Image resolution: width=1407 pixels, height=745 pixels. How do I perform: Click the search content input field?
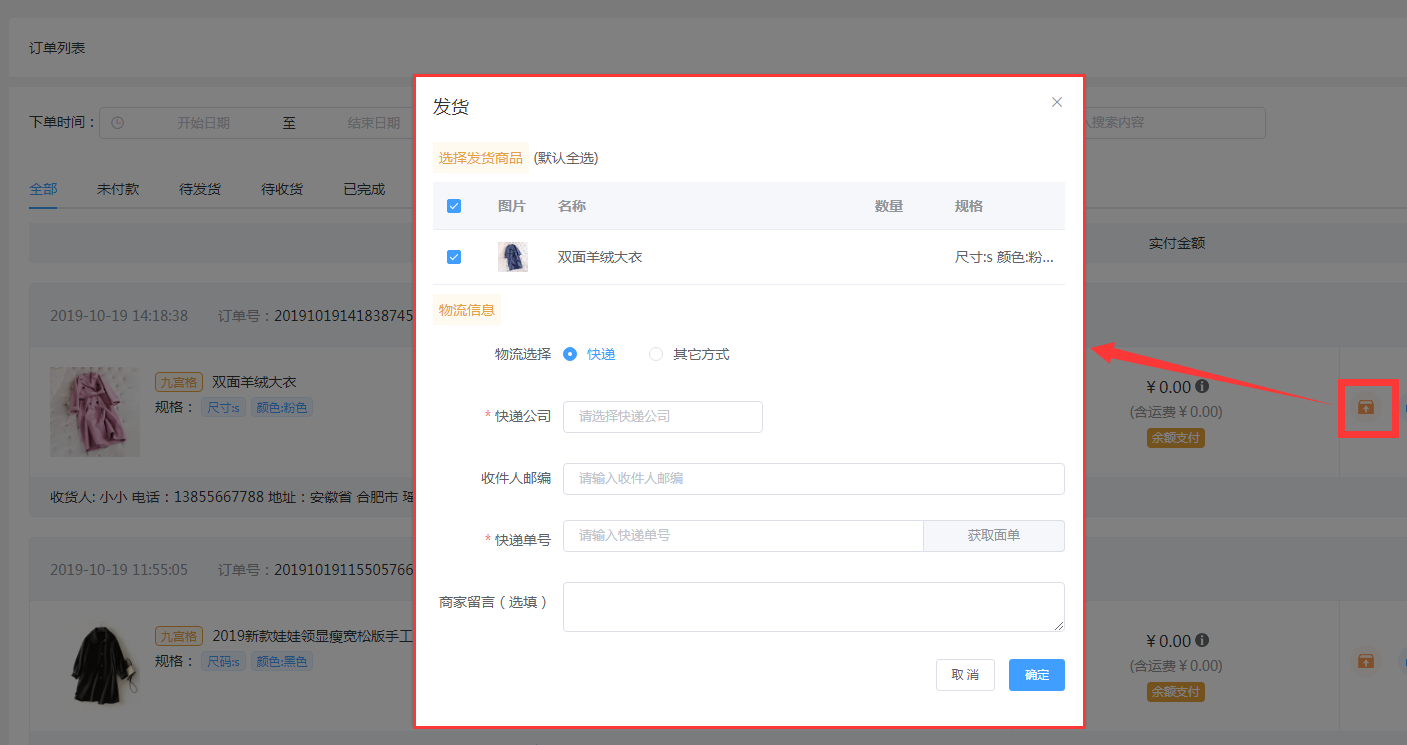pyautogui.click(x=1174, y=123)
